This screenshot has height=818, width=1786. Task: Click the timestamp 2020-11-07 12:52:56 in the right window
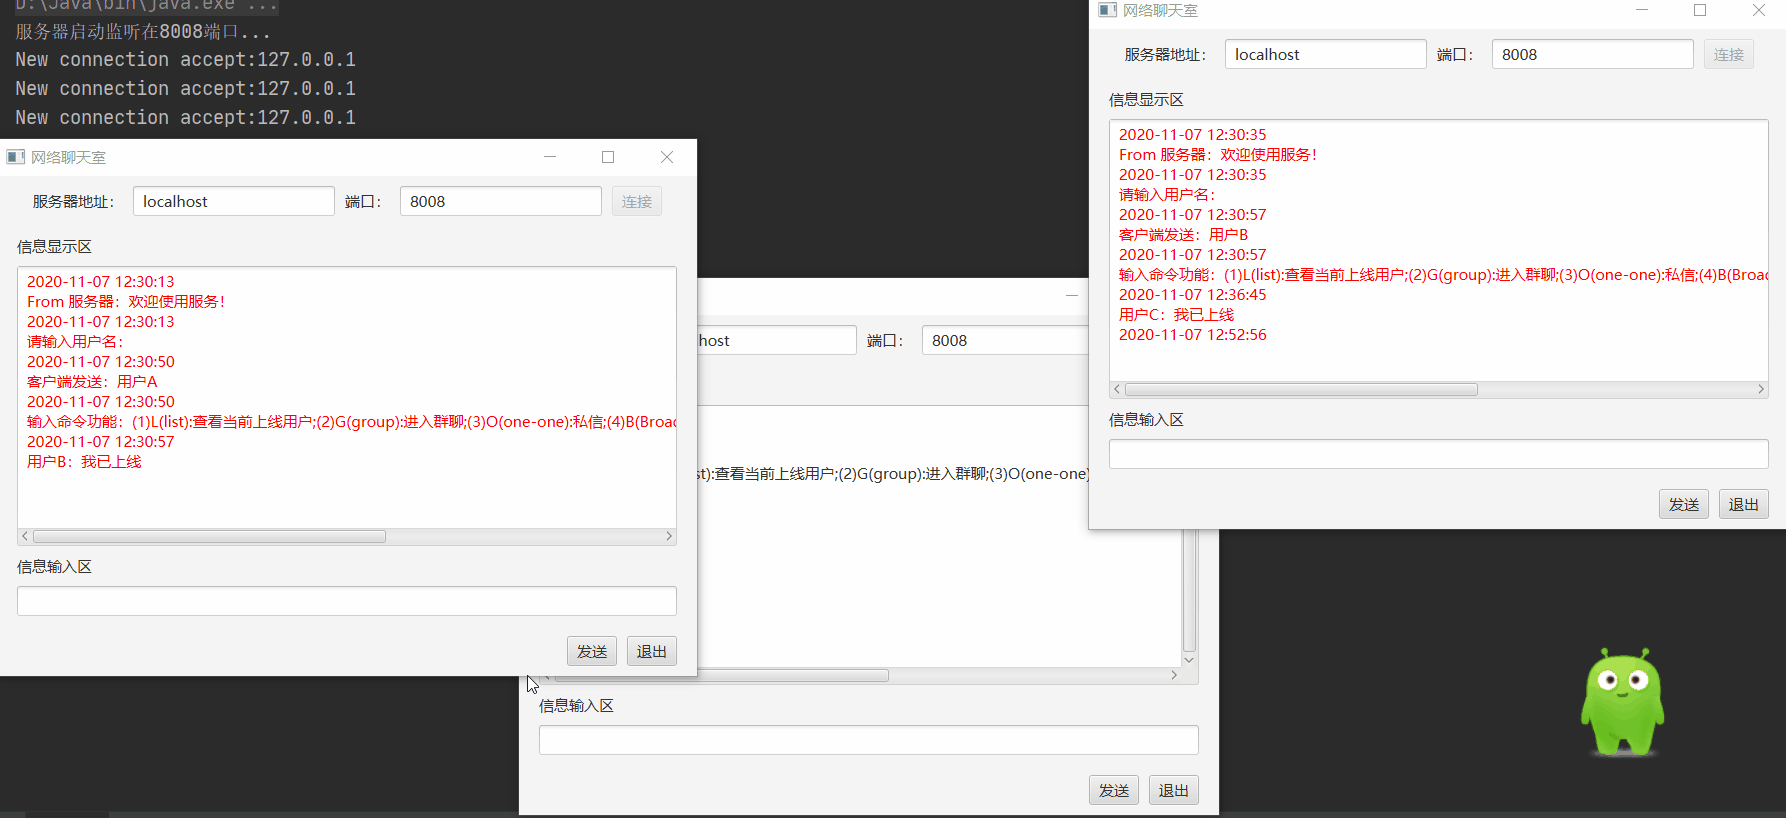click(x=1192, y=335)
